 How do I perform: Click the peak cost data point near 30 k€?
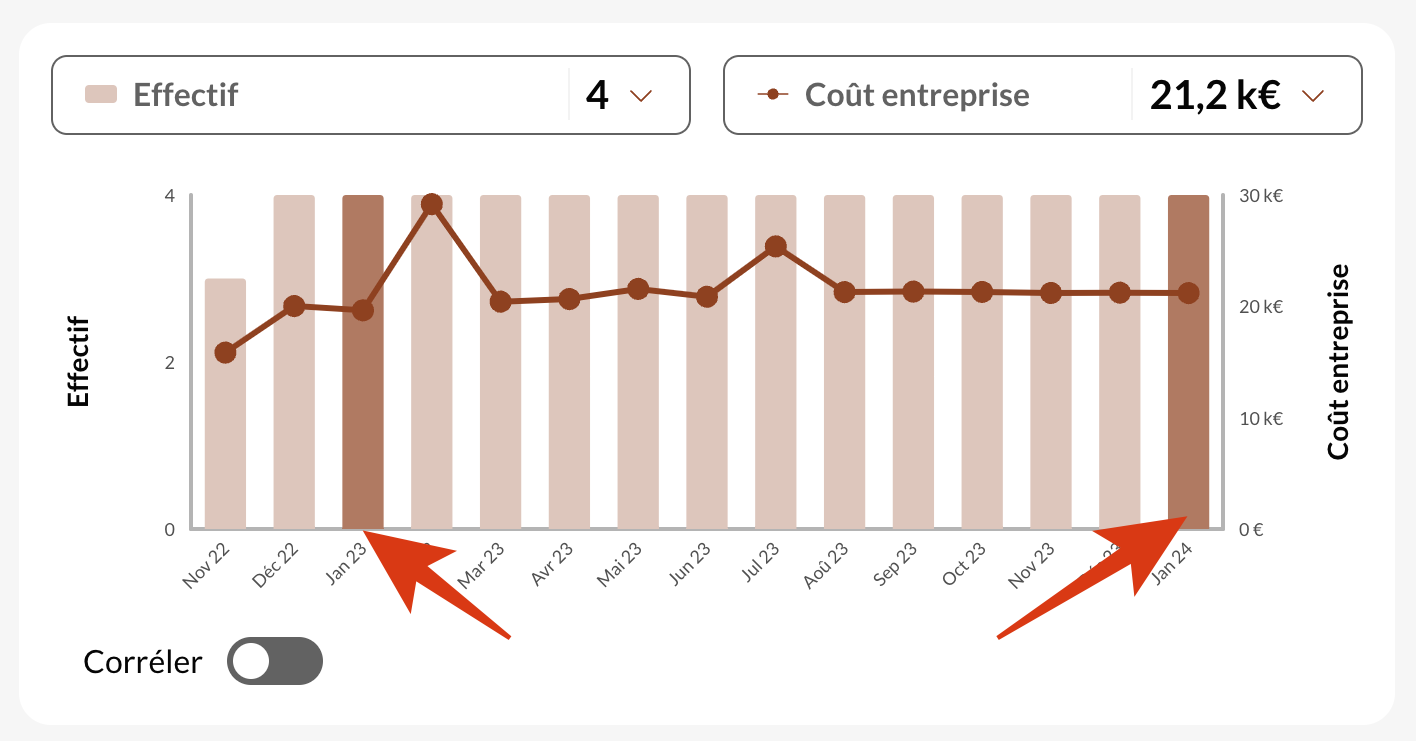432,204
